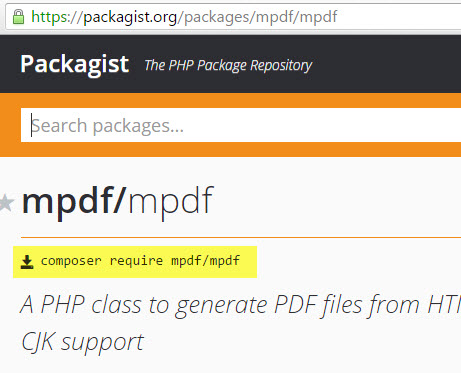
Task: Click "packagist.org" domain in the address bar
Action: click(130, 17)
